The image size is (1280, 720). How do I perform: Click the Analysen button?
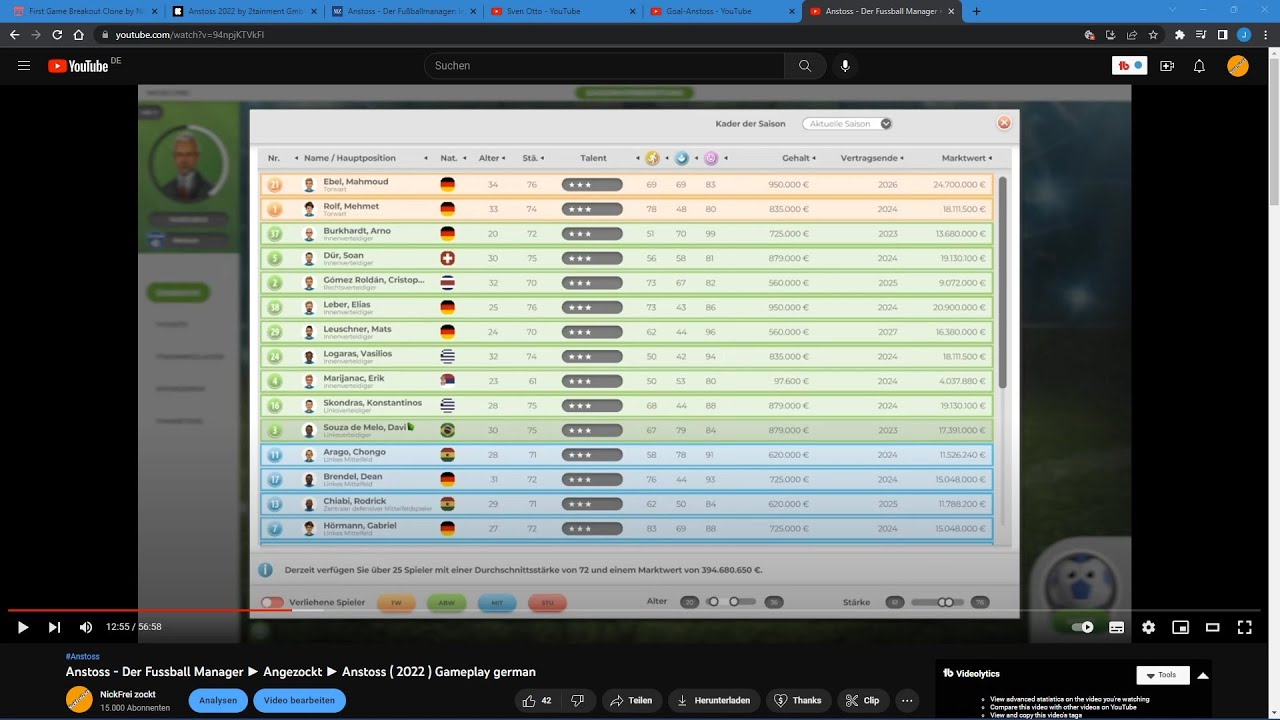pos(218,700)
